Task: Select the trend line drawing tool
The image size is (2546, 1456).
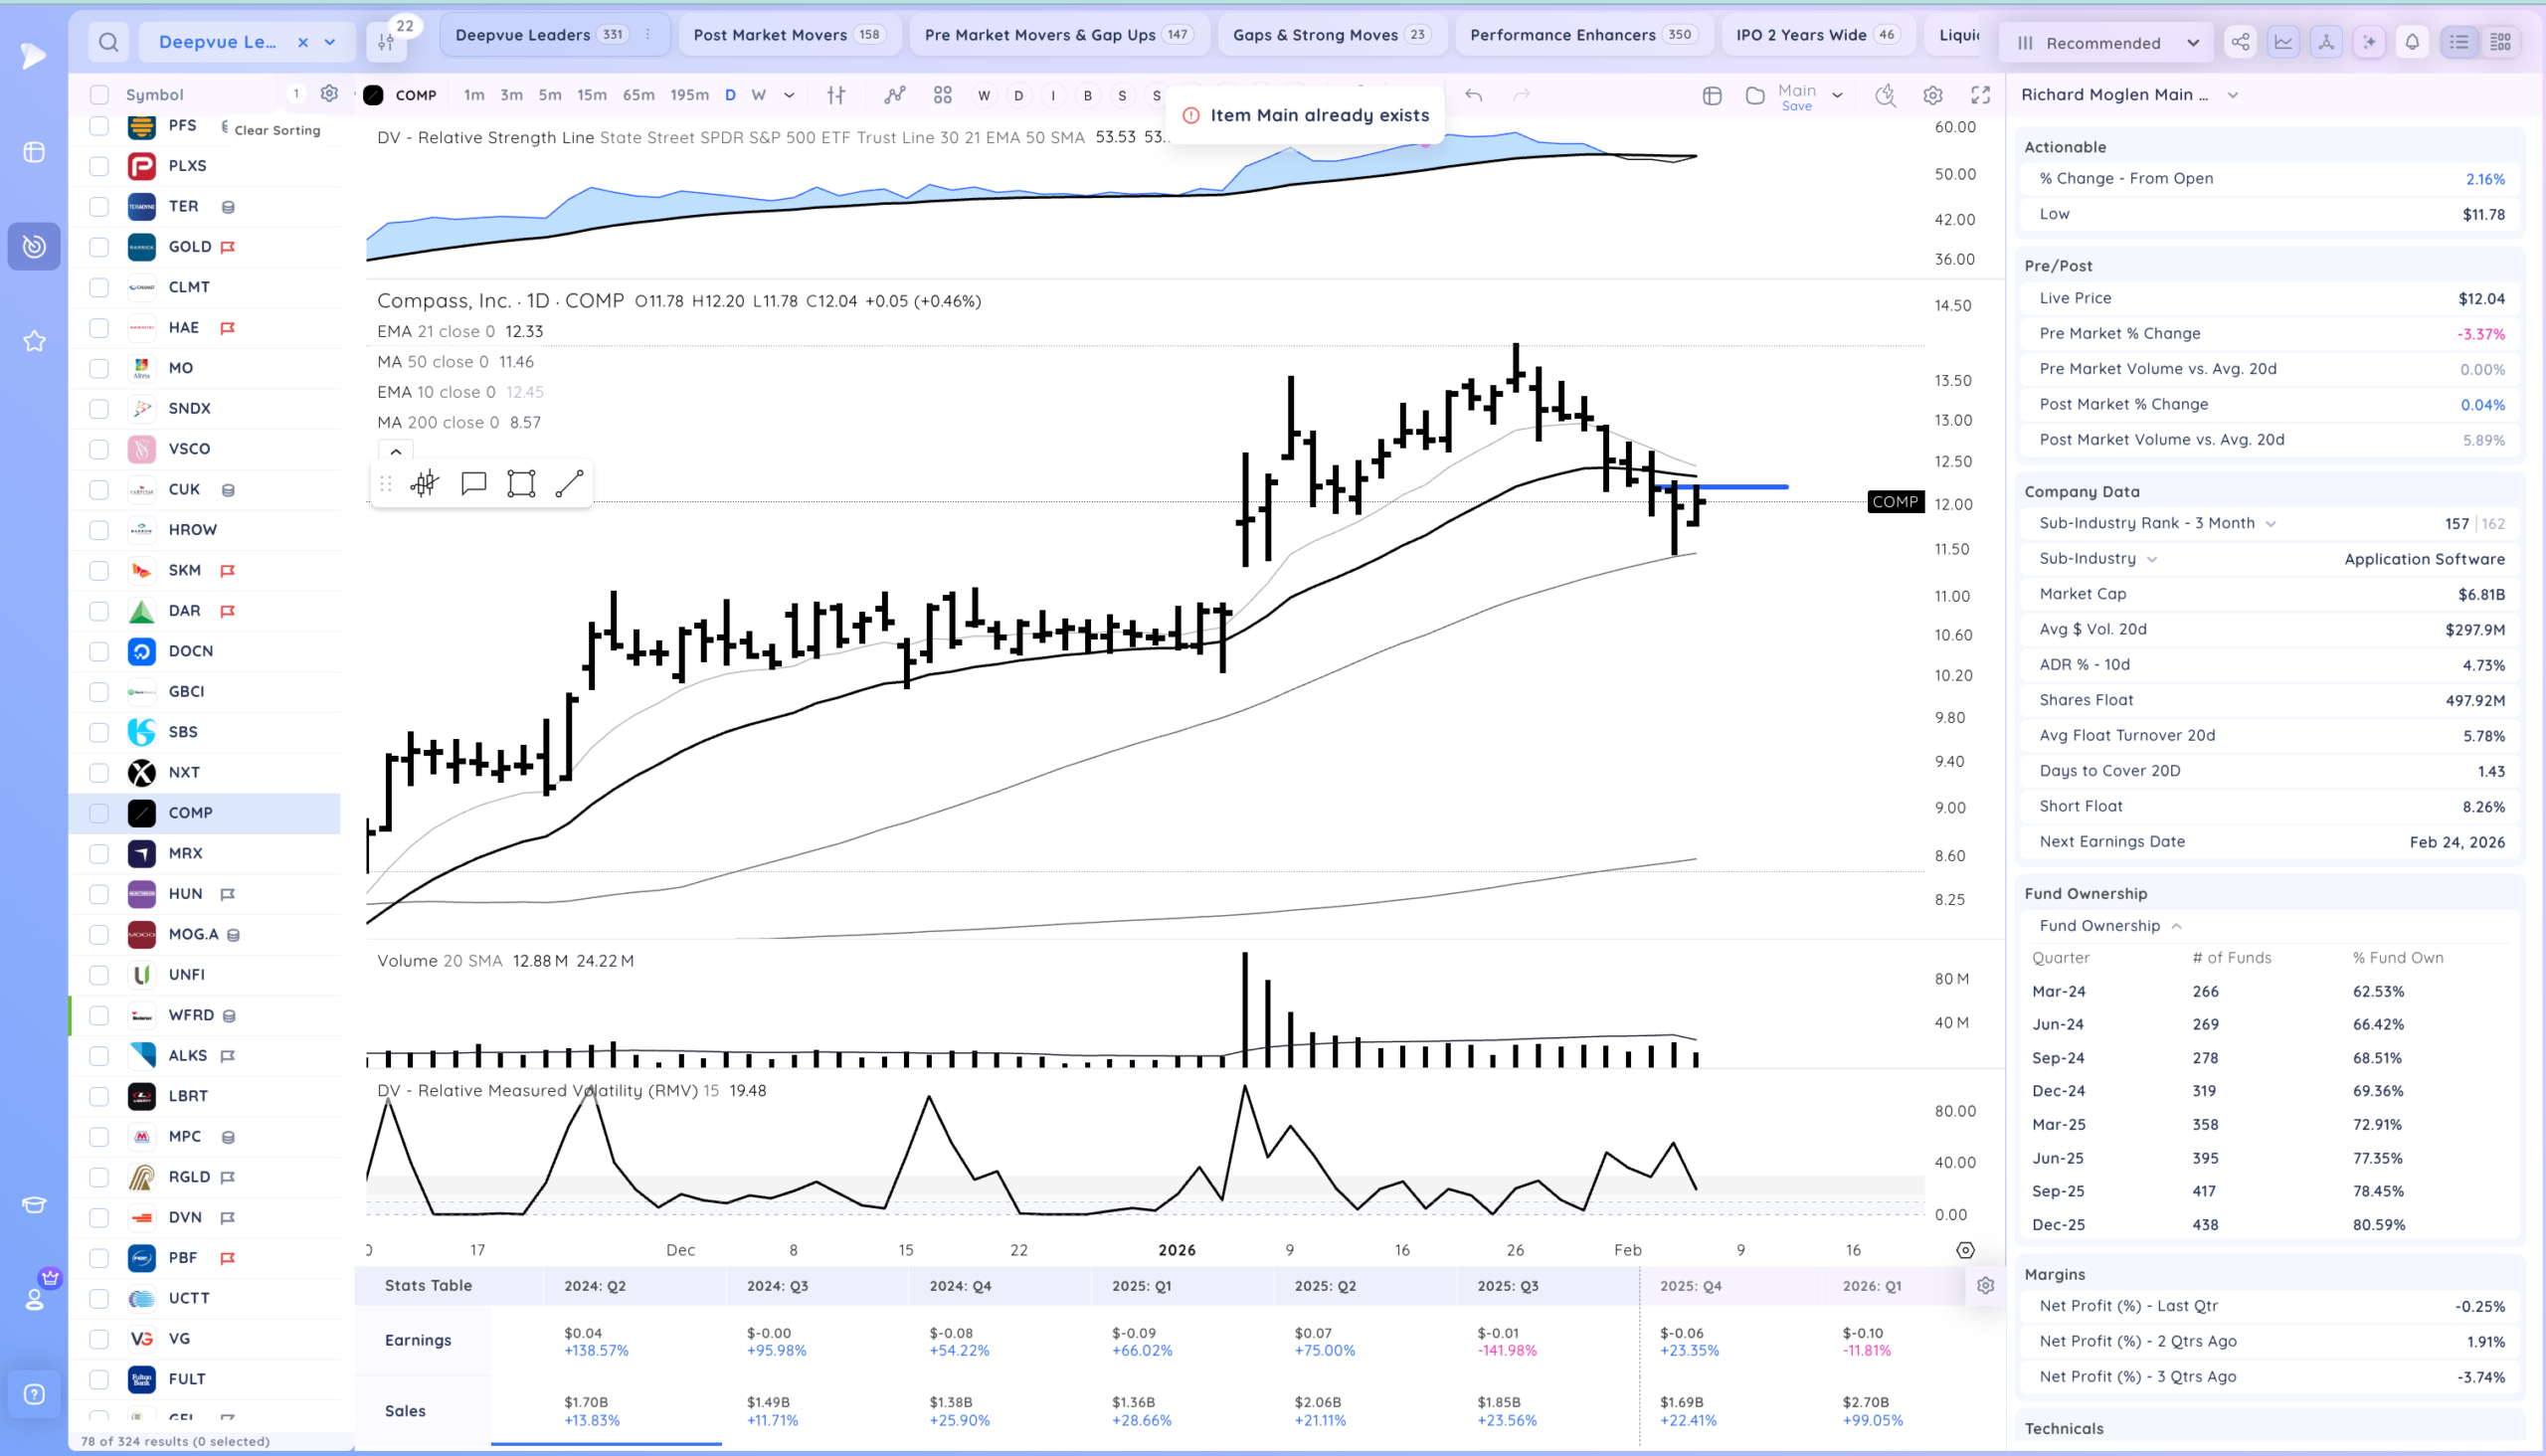Action: coord(569,484)
